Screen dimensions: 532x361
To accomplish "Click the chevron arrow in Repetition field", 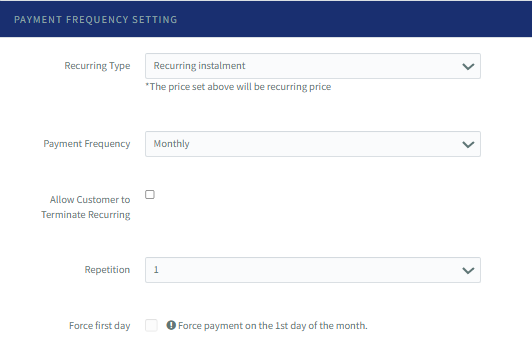I will click(x=468, y=270).
